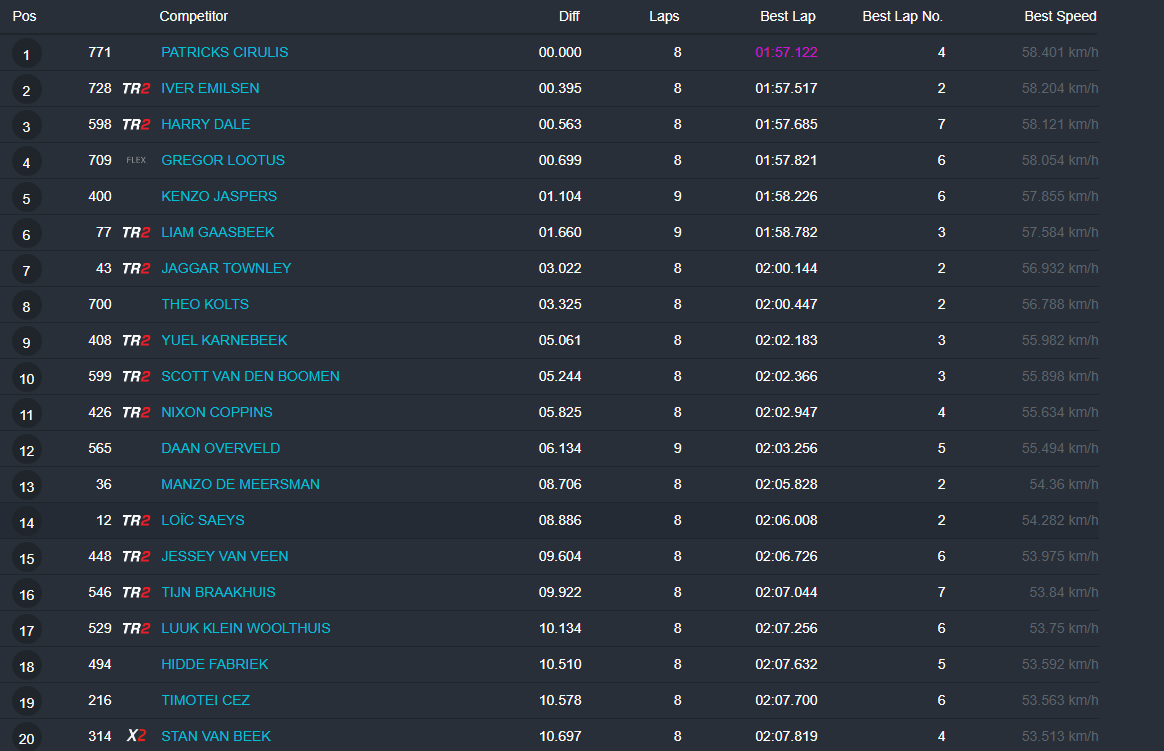Click the FLEX logo next to Gregor Lootus

[x=135, y=161]
